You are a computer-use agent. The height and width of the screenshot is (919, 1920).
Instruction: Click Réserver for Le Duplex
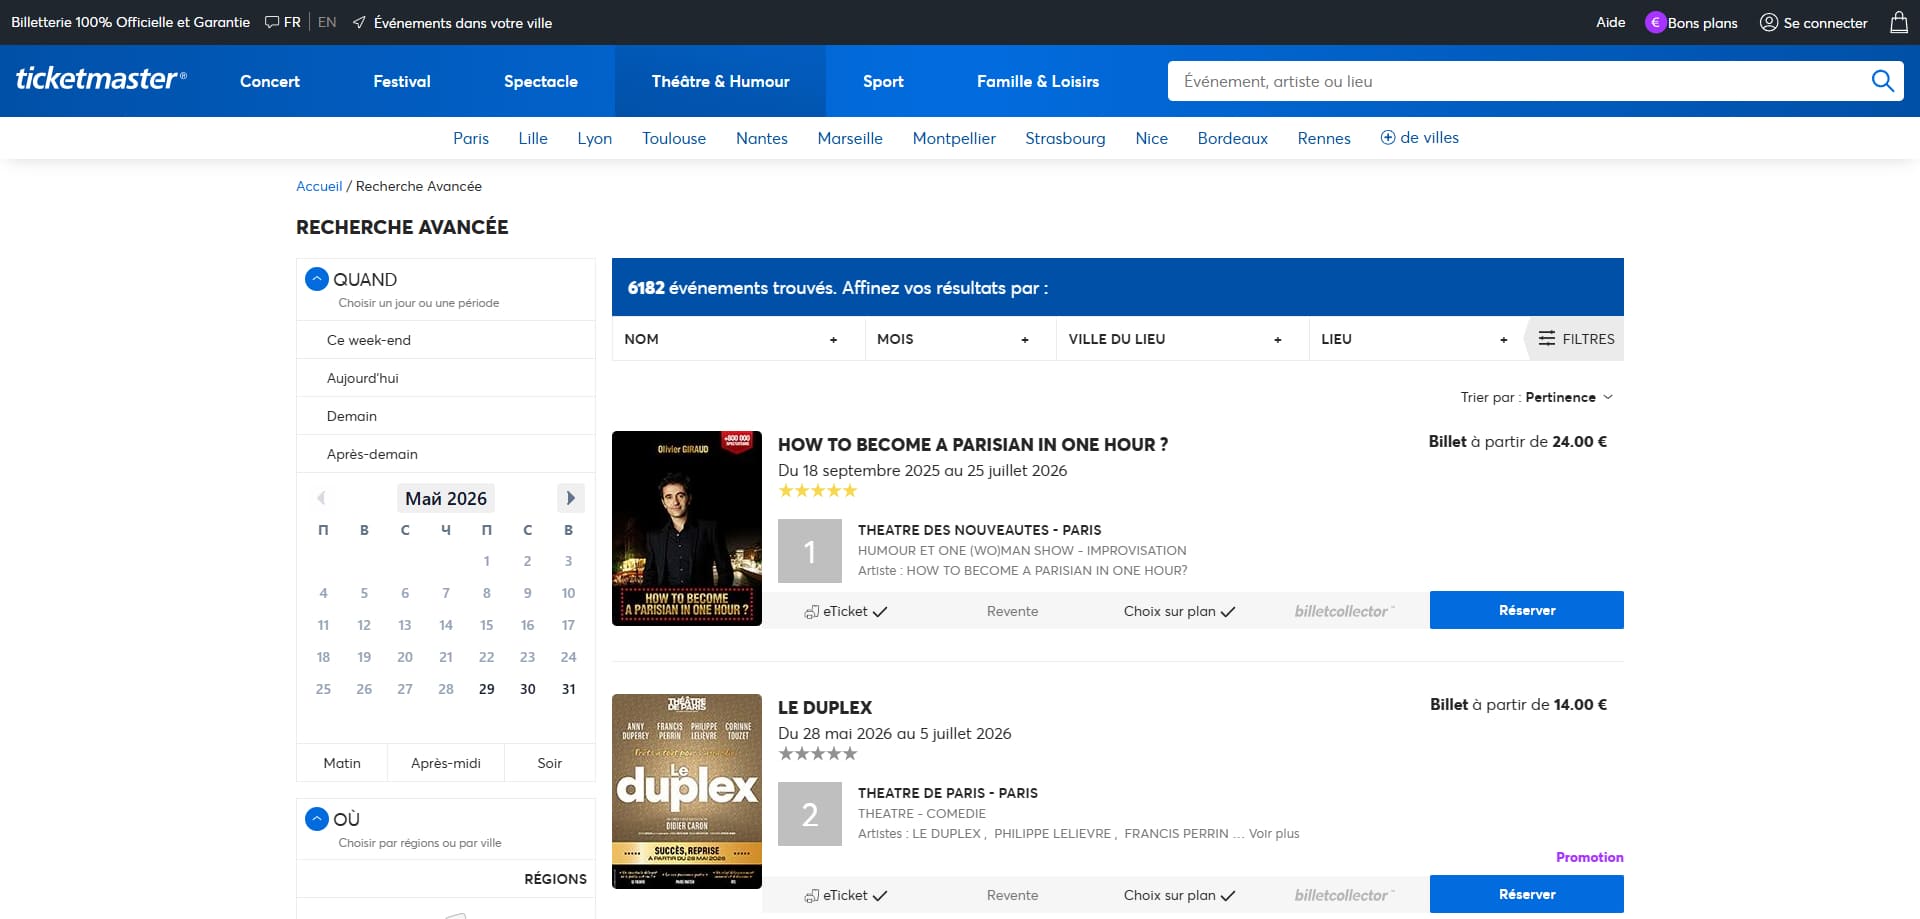(x=1527, y=894)
